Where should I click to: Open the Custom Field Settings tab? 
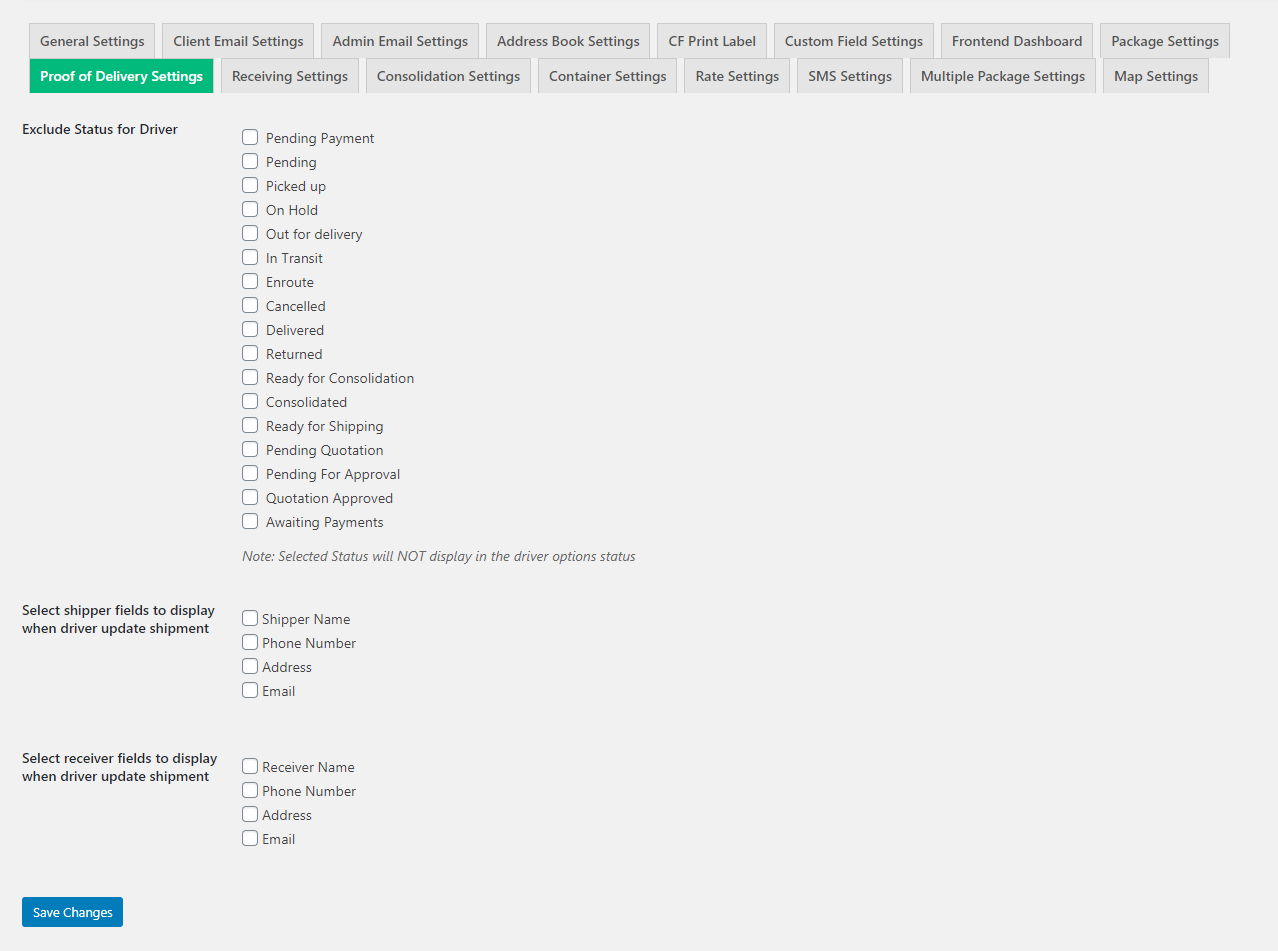click(853, 41)
